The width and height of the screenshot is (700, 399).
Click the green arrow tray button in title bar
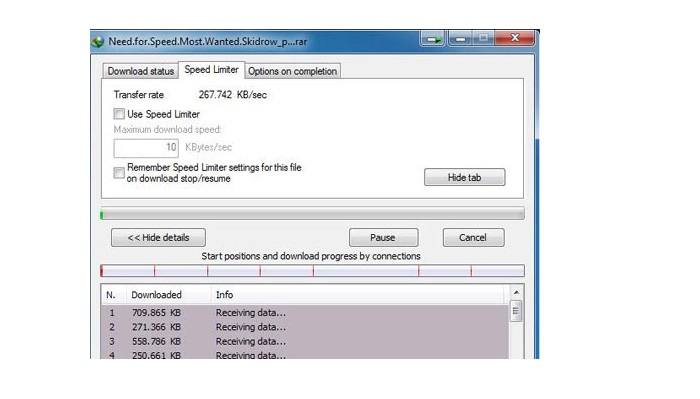point(433,39)
